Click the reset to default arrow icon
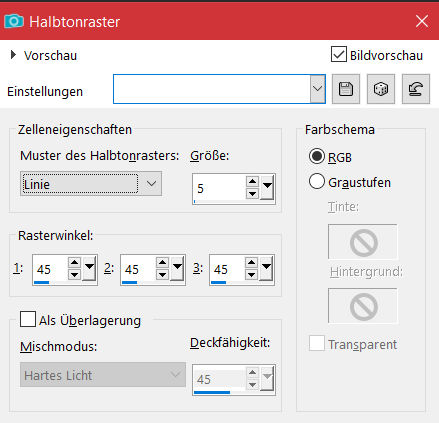 [416, 89]
